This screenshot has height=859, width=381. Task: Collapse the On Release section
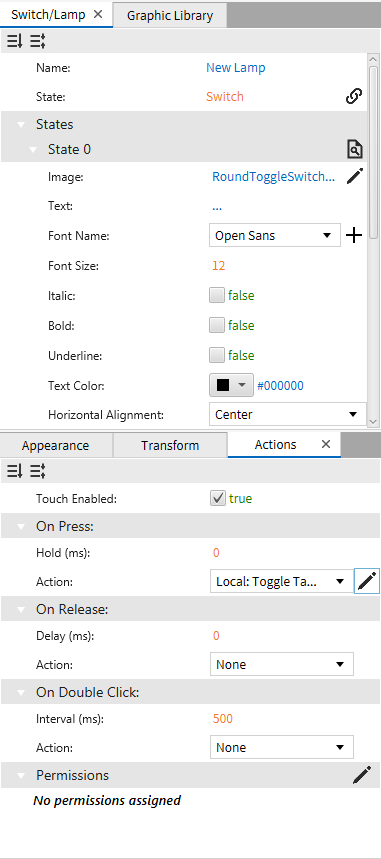[x=21, y=609]
